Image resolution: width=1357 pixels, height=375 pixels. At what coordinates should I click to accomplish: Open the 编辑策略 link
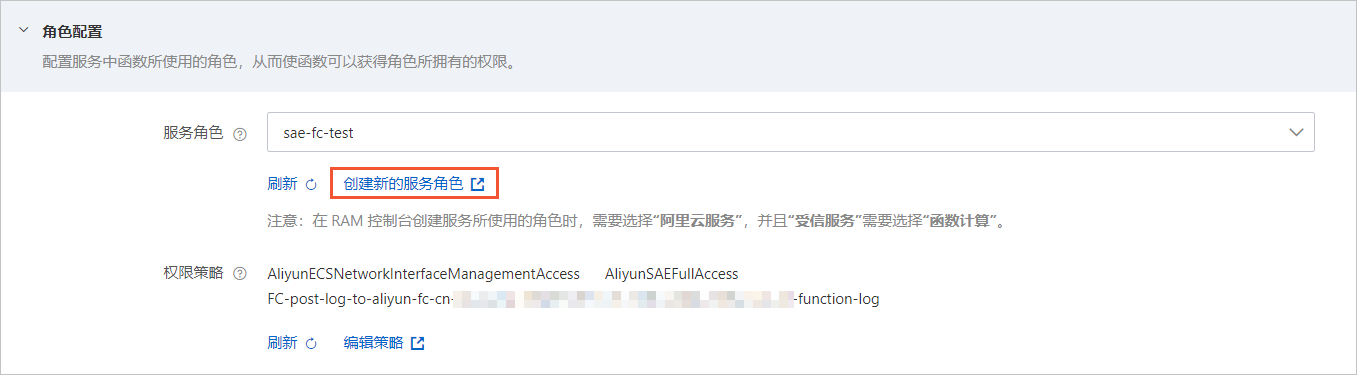coord(373,343)
